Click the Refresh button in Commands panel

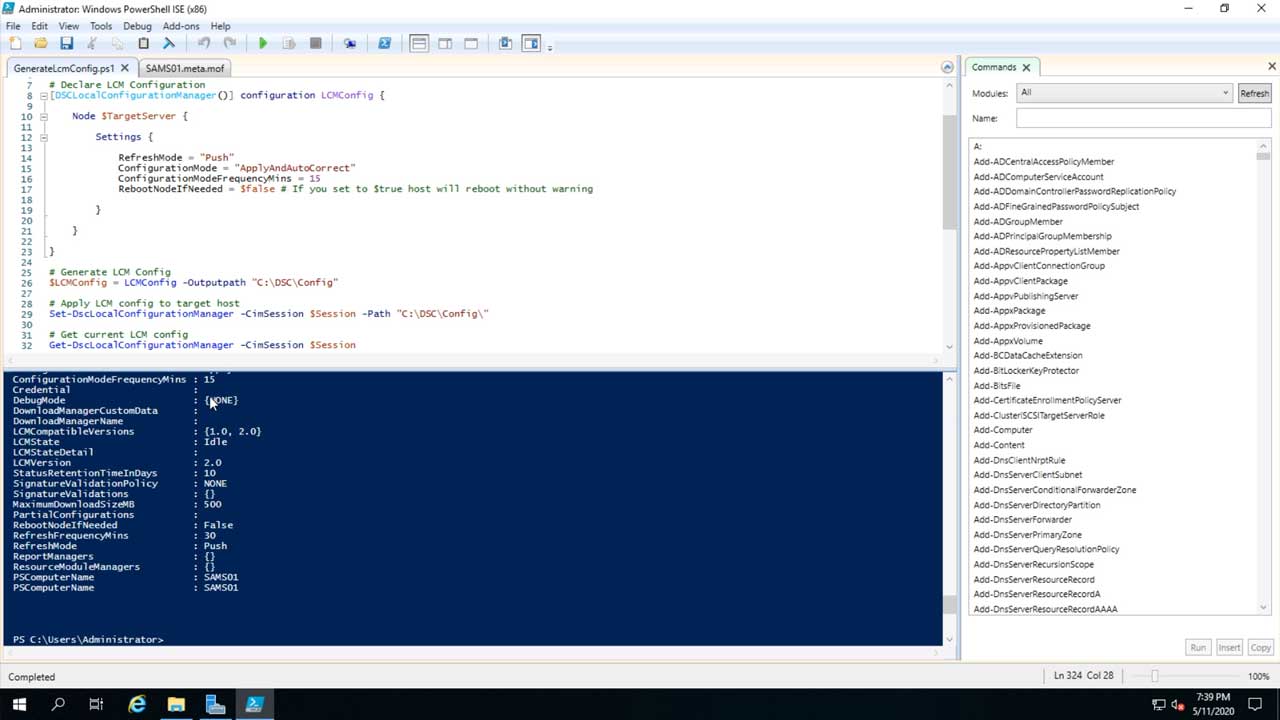coord(1254,93)
